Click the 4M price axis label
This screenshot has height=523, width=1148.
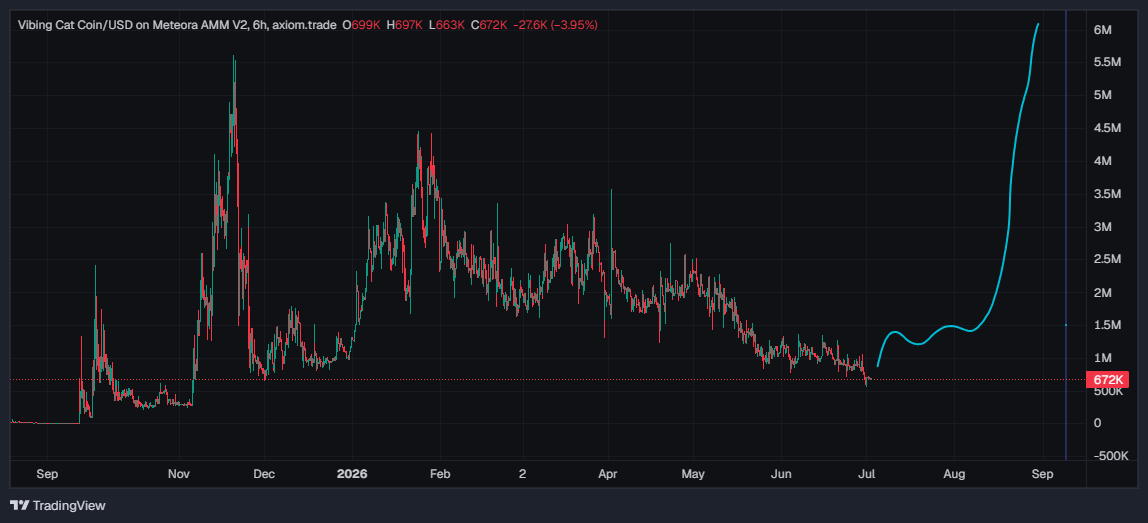[1103, 161]
